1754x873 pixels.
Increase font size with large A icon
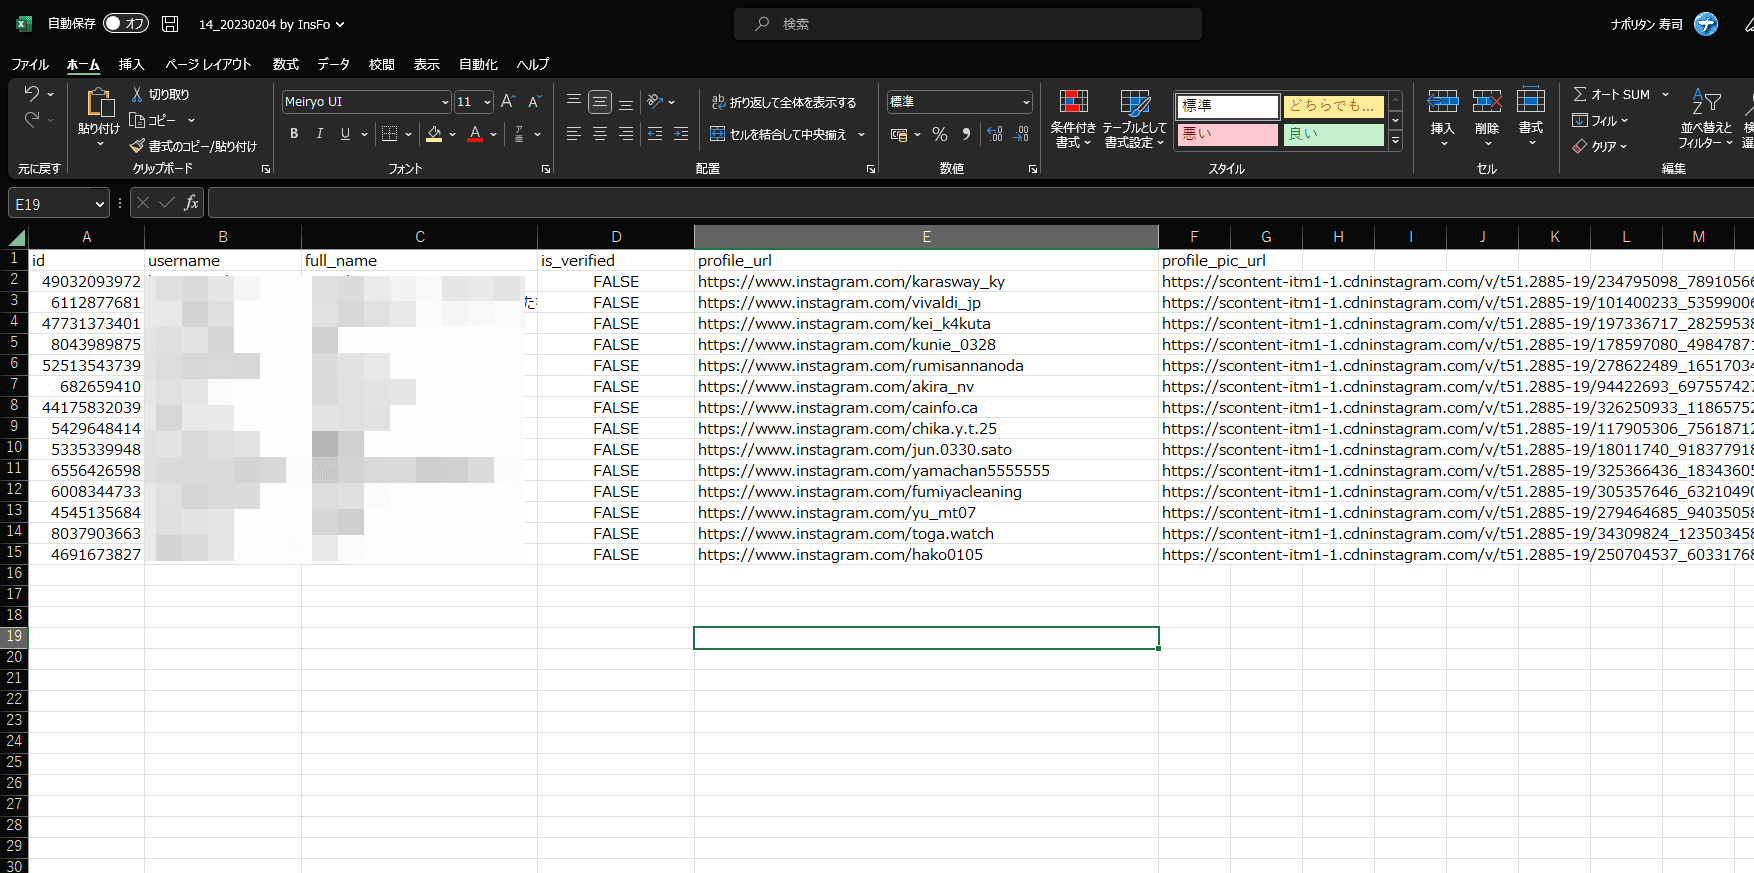click(508, 102)
